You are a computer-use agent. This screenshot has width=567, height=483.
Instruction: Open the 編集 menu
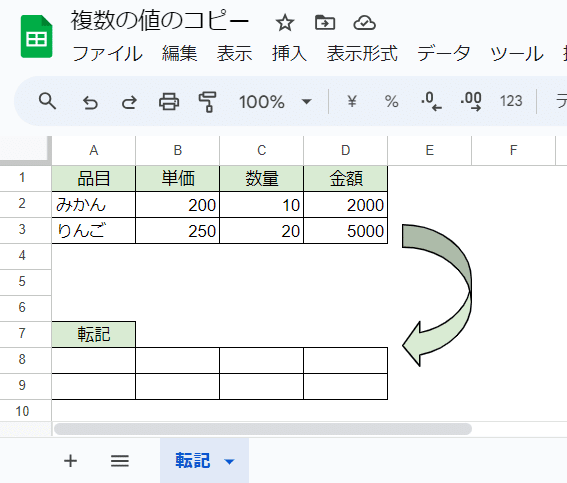(x=179, y=54)
